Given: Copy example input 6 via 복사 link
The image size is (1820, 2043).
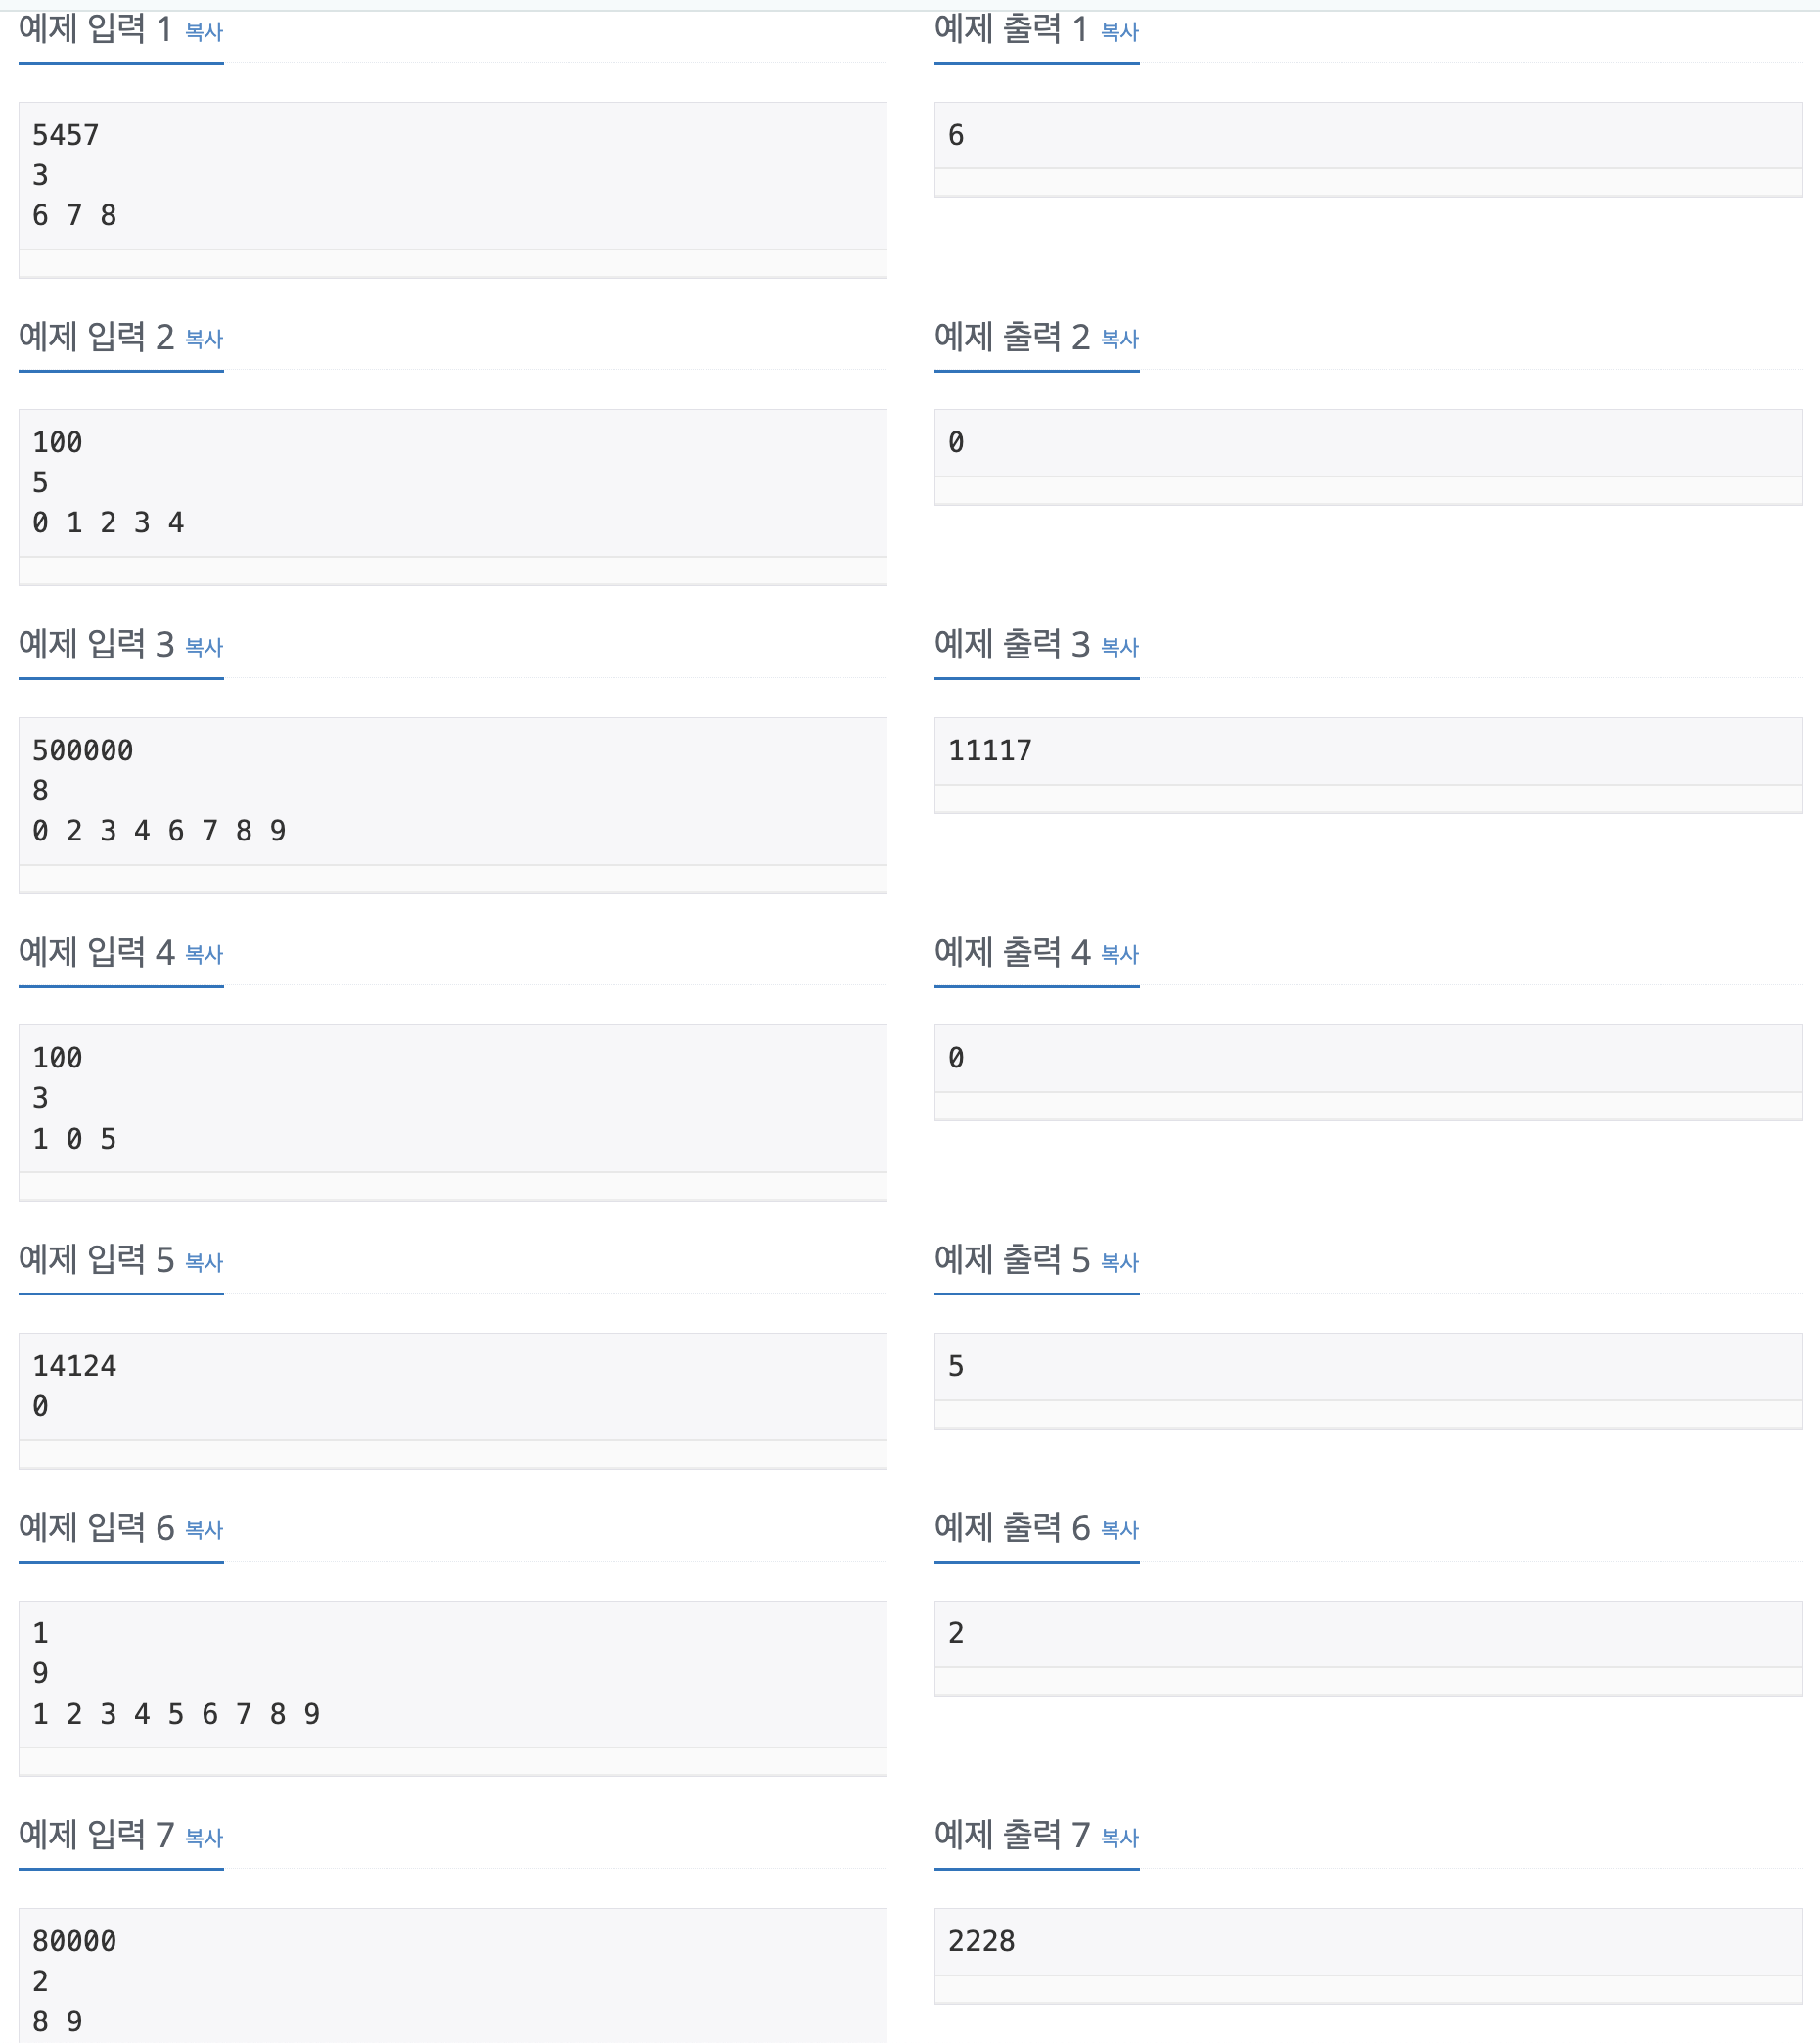Looking at the screenshot, I should pyautogui.click(x=204, y=1529).
